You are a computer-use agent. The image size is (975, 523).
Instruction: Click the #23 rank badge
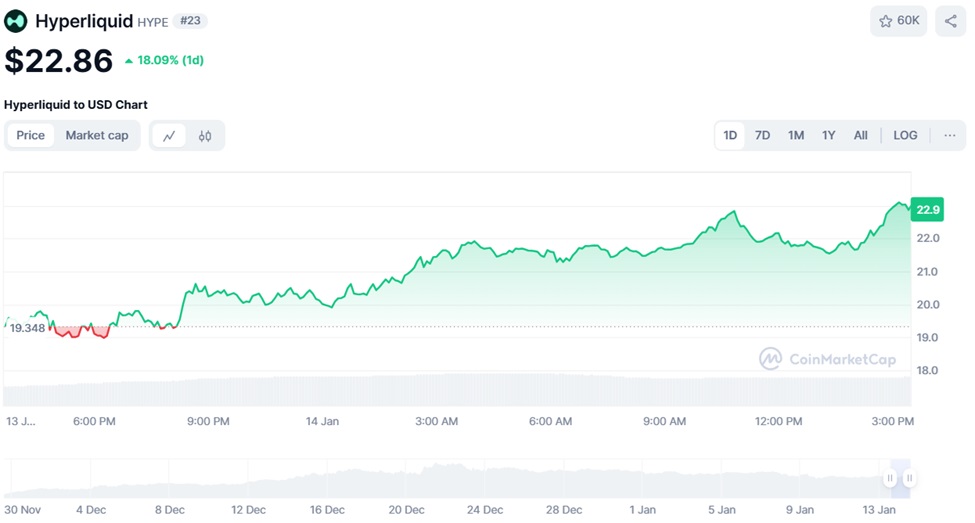tap(190, 21)
